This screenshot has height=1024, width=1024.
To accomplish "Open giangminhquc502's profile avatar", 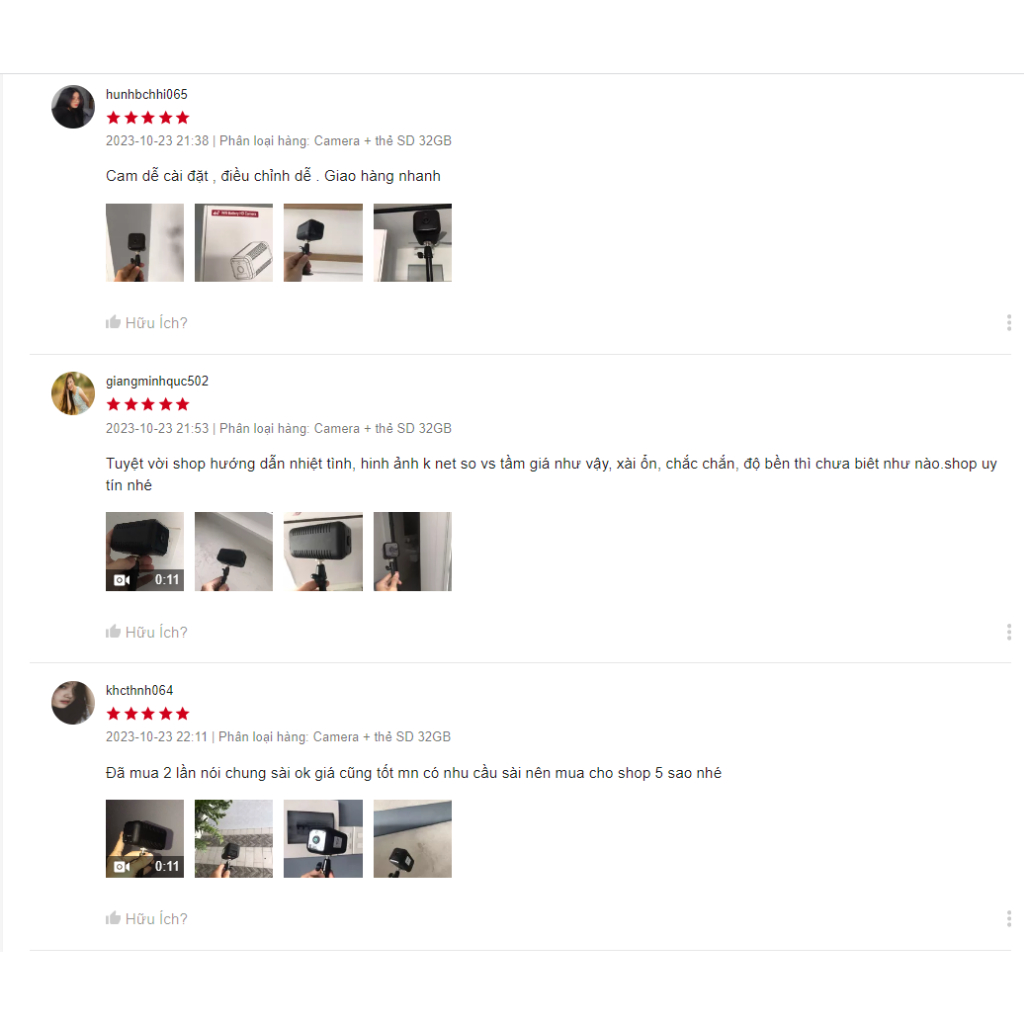I will tap(73, 393).
